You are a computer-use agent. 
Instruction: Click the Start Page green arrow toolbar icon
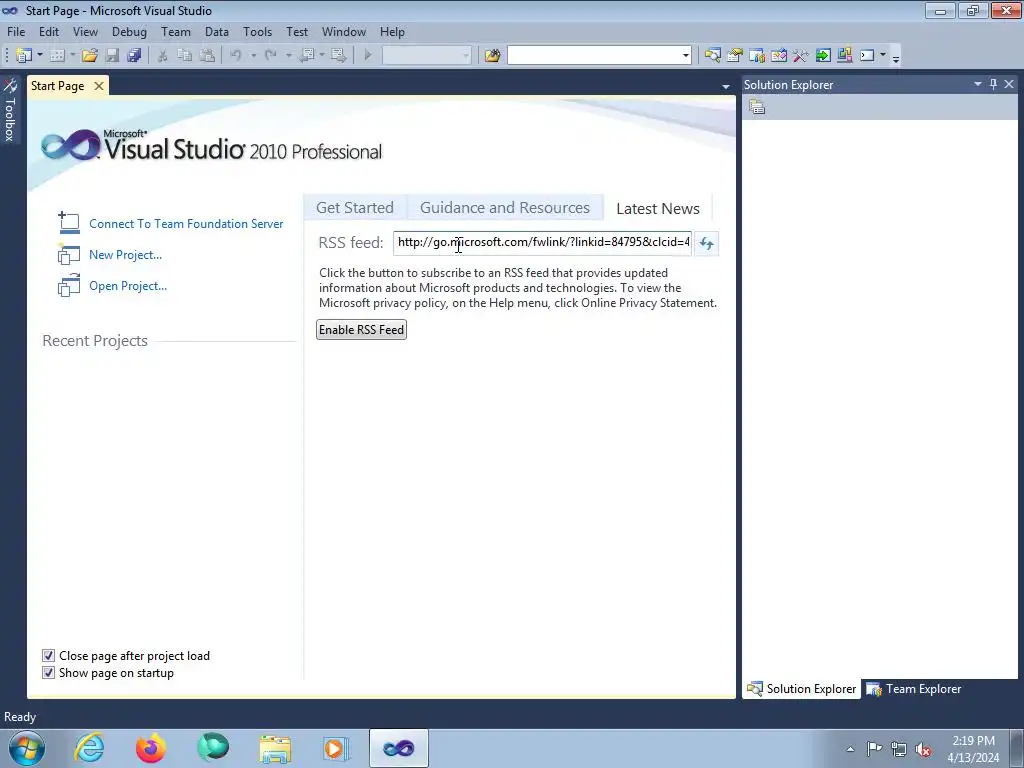(823, 56)
